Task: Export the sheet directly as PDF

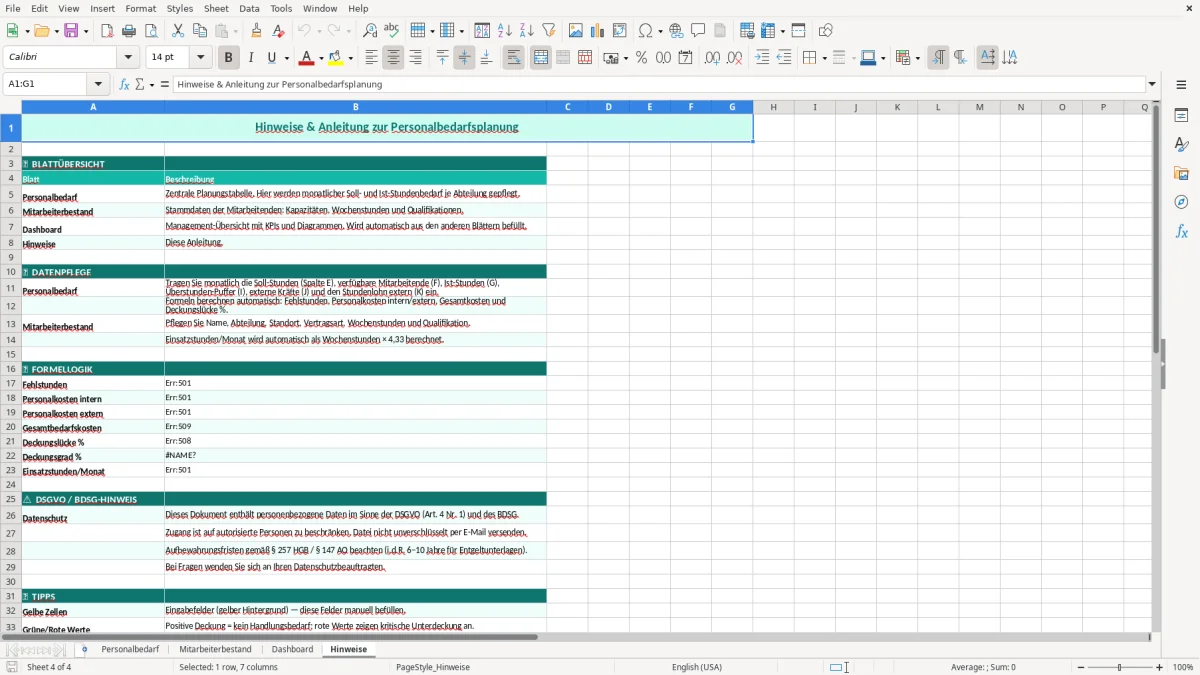Action: click(x=107, y=31)
